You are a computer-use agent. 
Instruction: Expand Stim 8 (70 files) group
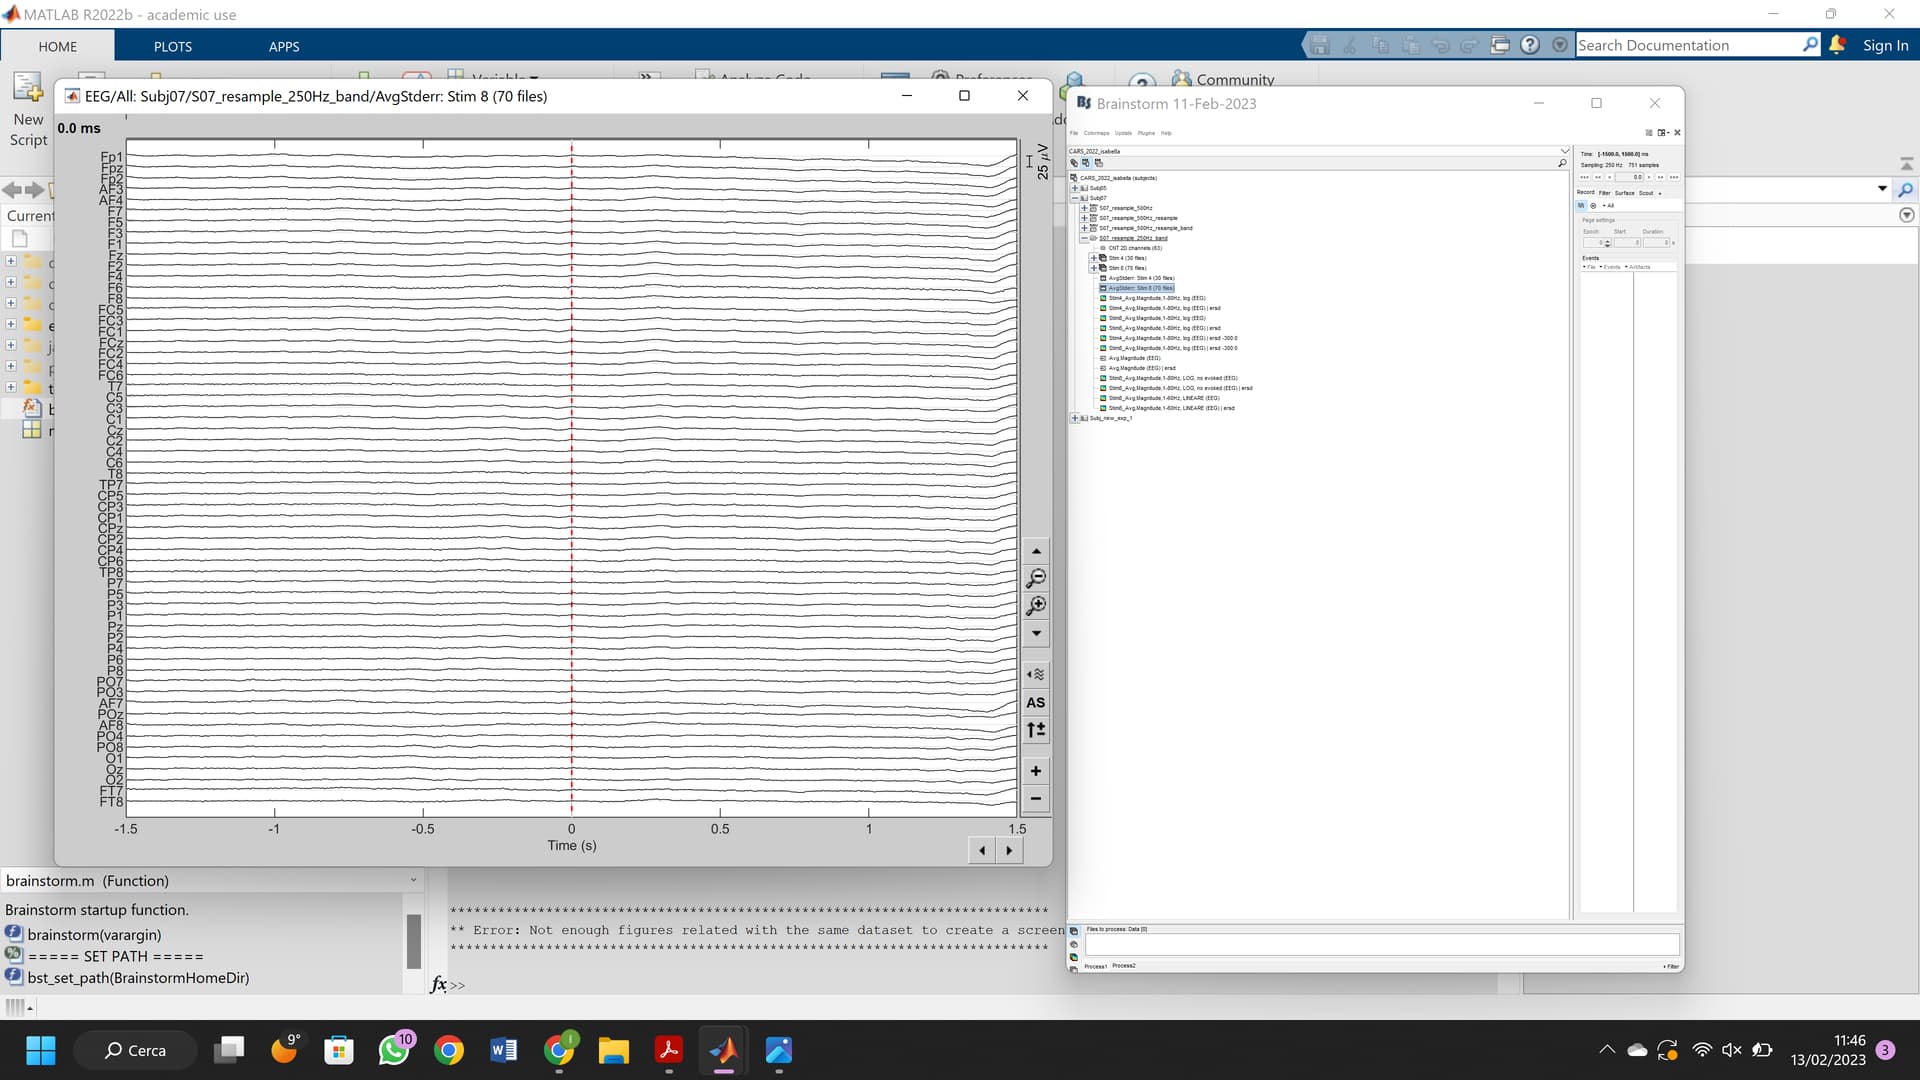click(1094, 268)
